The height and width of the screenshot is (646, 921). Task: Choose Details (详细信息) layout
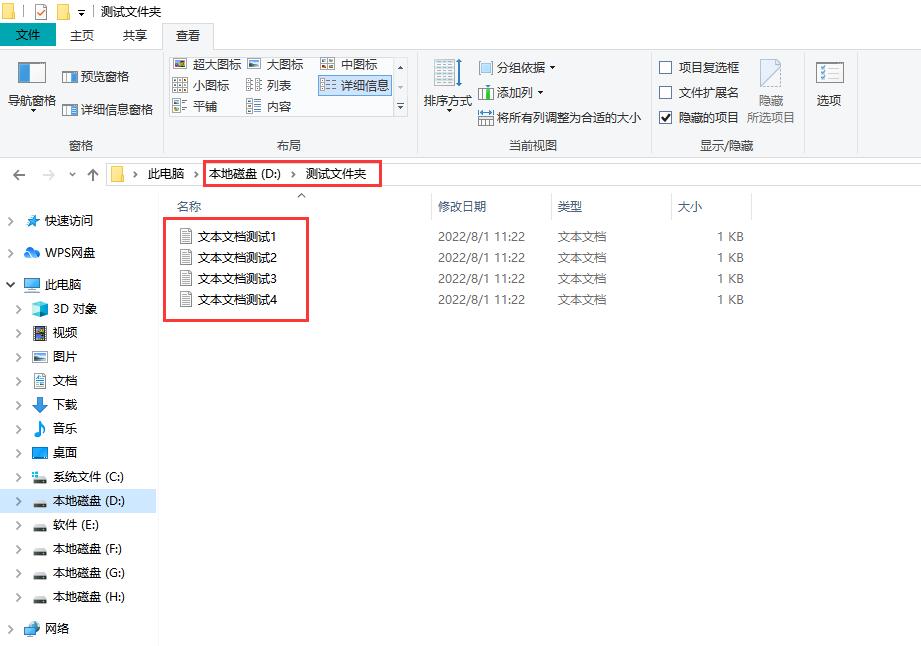coord(355,86)
